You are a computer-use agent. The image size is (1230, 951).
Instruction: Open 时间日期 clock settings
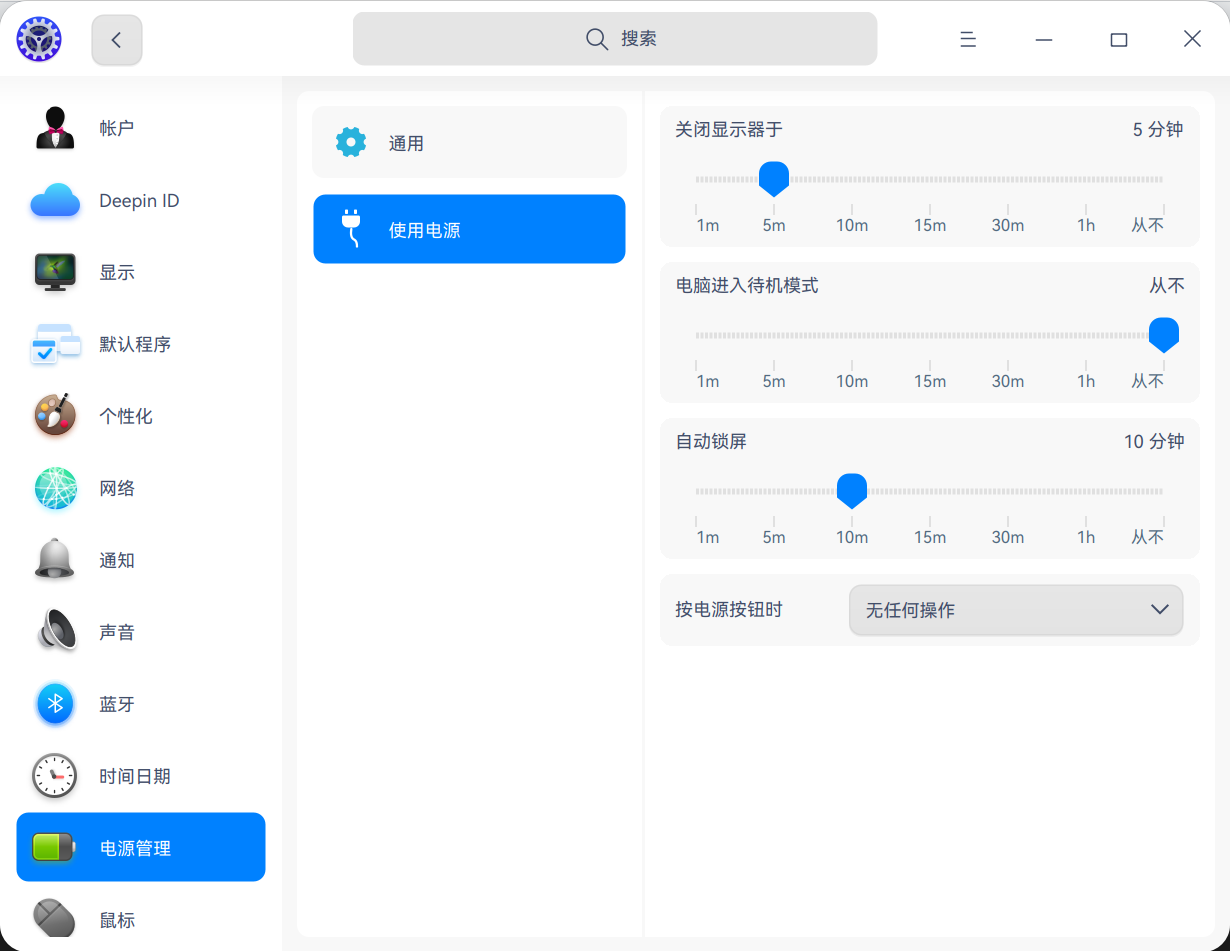coord(55,776)
